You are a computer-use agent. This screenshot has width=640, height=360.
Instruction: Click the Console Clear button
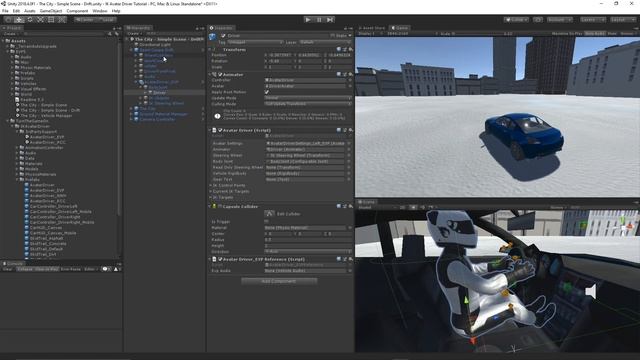tap(7, 269)
